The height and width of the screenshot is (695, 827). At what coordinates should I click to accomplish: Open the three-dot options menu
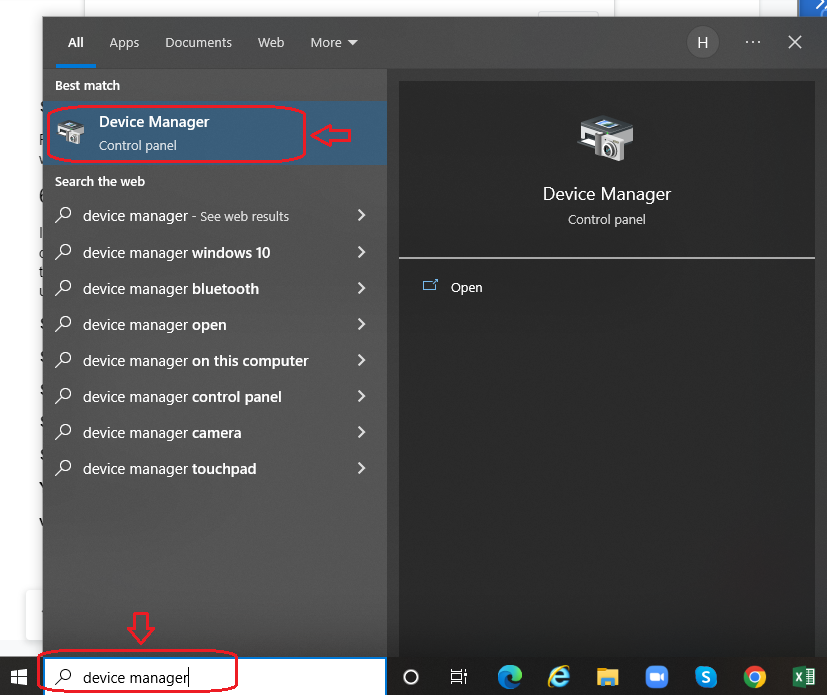[753, 42]
